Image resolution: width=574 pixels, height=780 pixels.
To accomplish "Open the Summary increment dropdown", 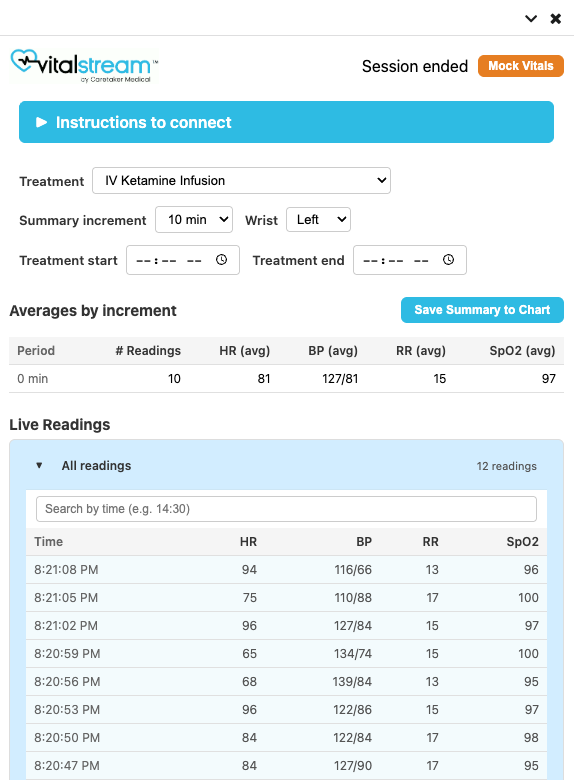I will [x=194, y=220].
